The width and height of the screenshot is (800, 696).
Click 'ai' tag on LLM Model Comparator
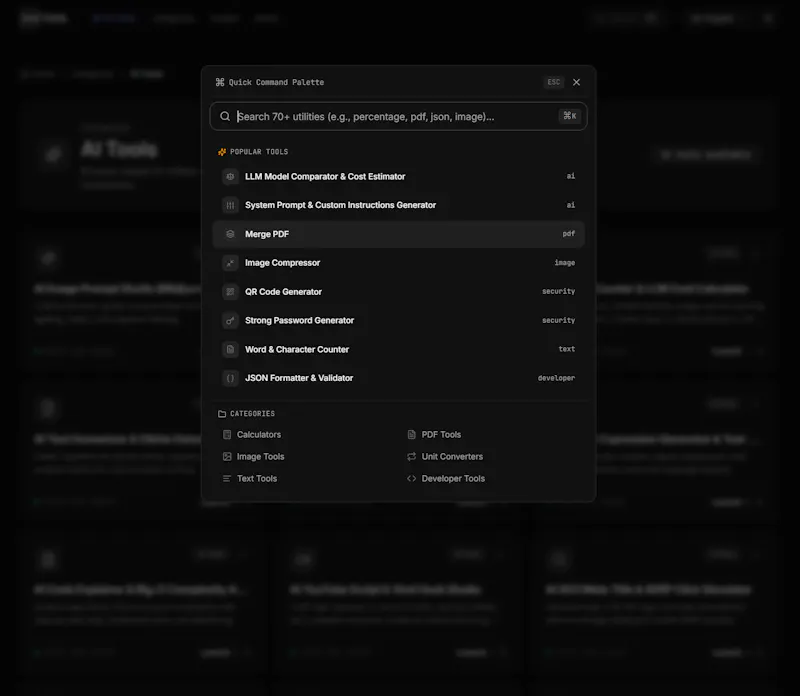[x=570, y=176]
